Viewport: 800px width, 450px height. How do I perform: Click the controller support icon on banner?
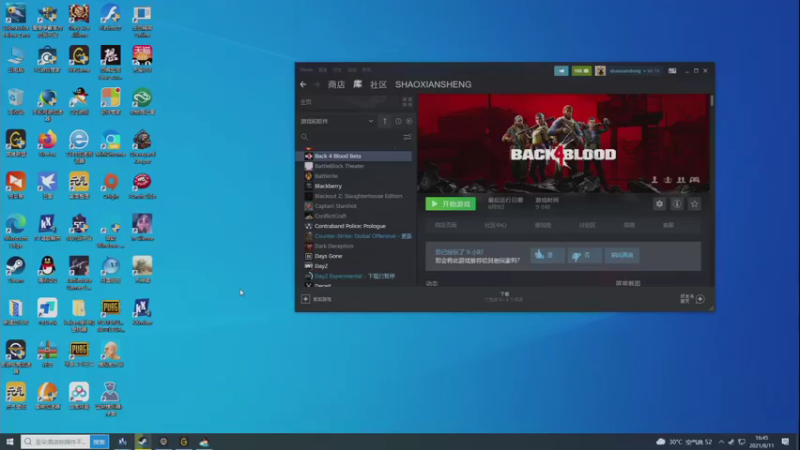coord(694,180)
